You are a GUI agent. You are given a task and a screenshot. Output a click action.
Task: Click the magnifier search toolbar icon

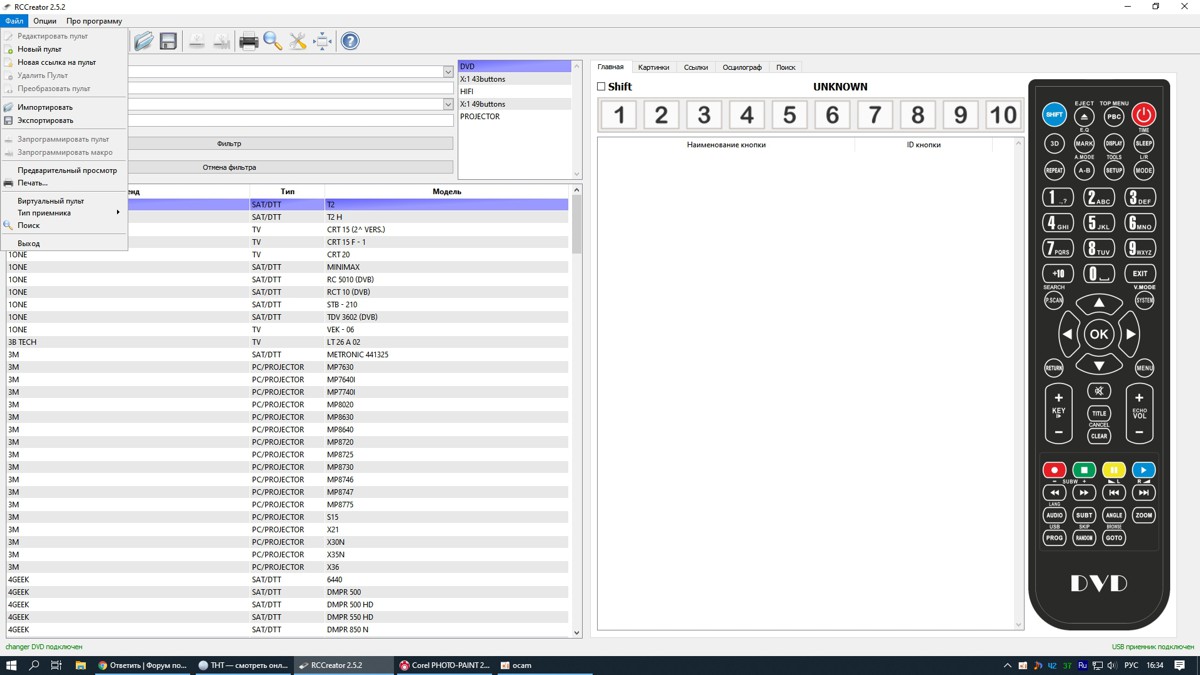click(273, 41)
